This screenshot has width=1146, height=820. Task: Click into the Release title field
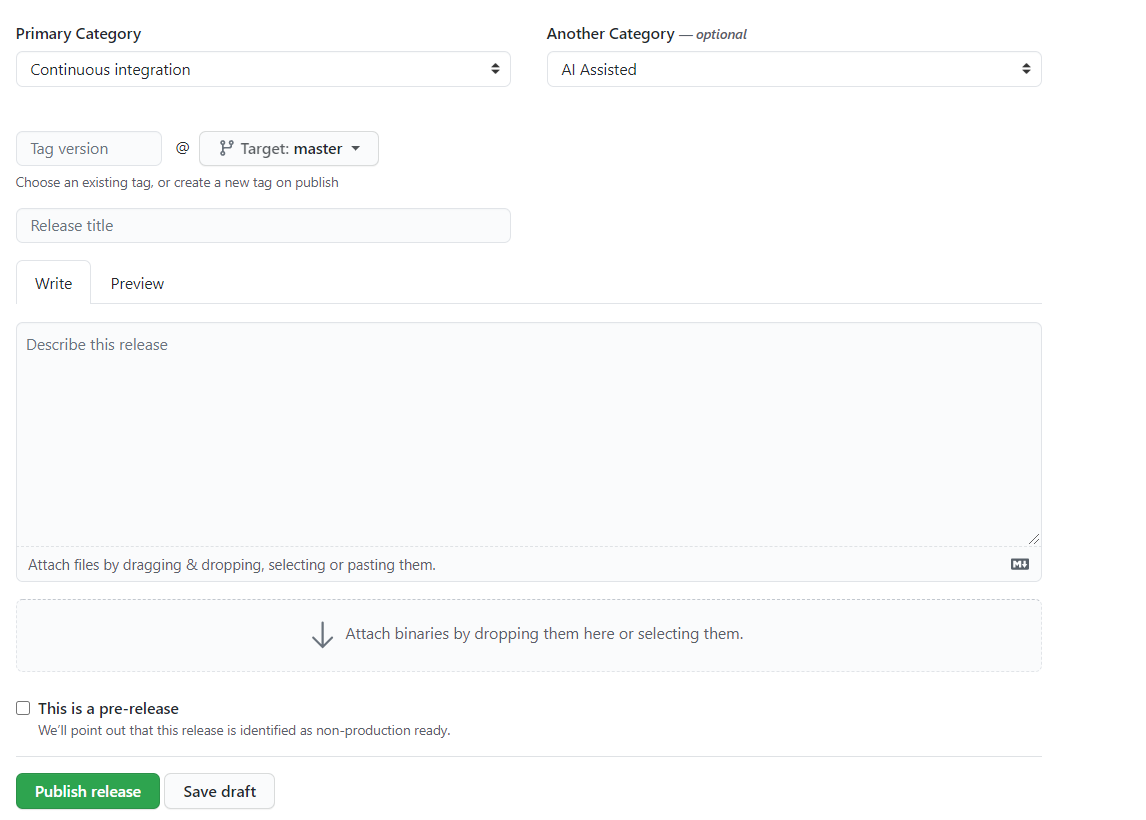(263, 226)
